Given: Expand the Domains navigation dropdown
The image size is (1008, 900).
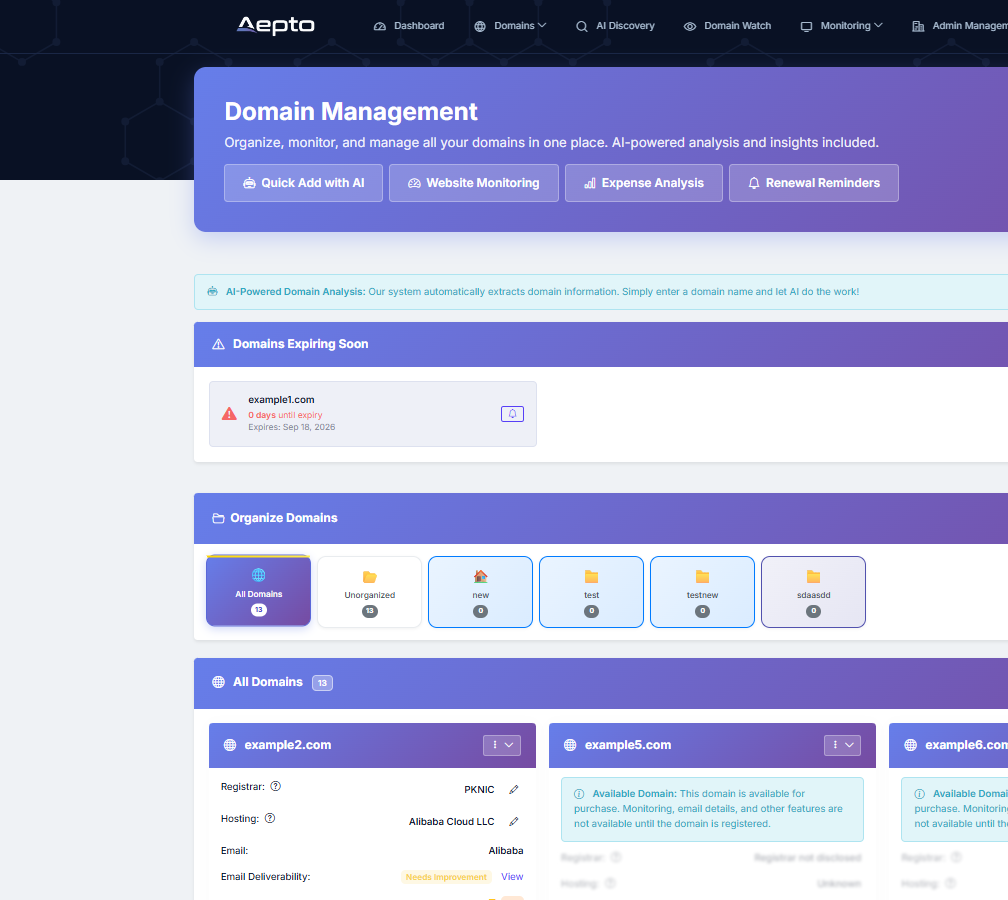Looking at the screenshot, I should [510, 26].
